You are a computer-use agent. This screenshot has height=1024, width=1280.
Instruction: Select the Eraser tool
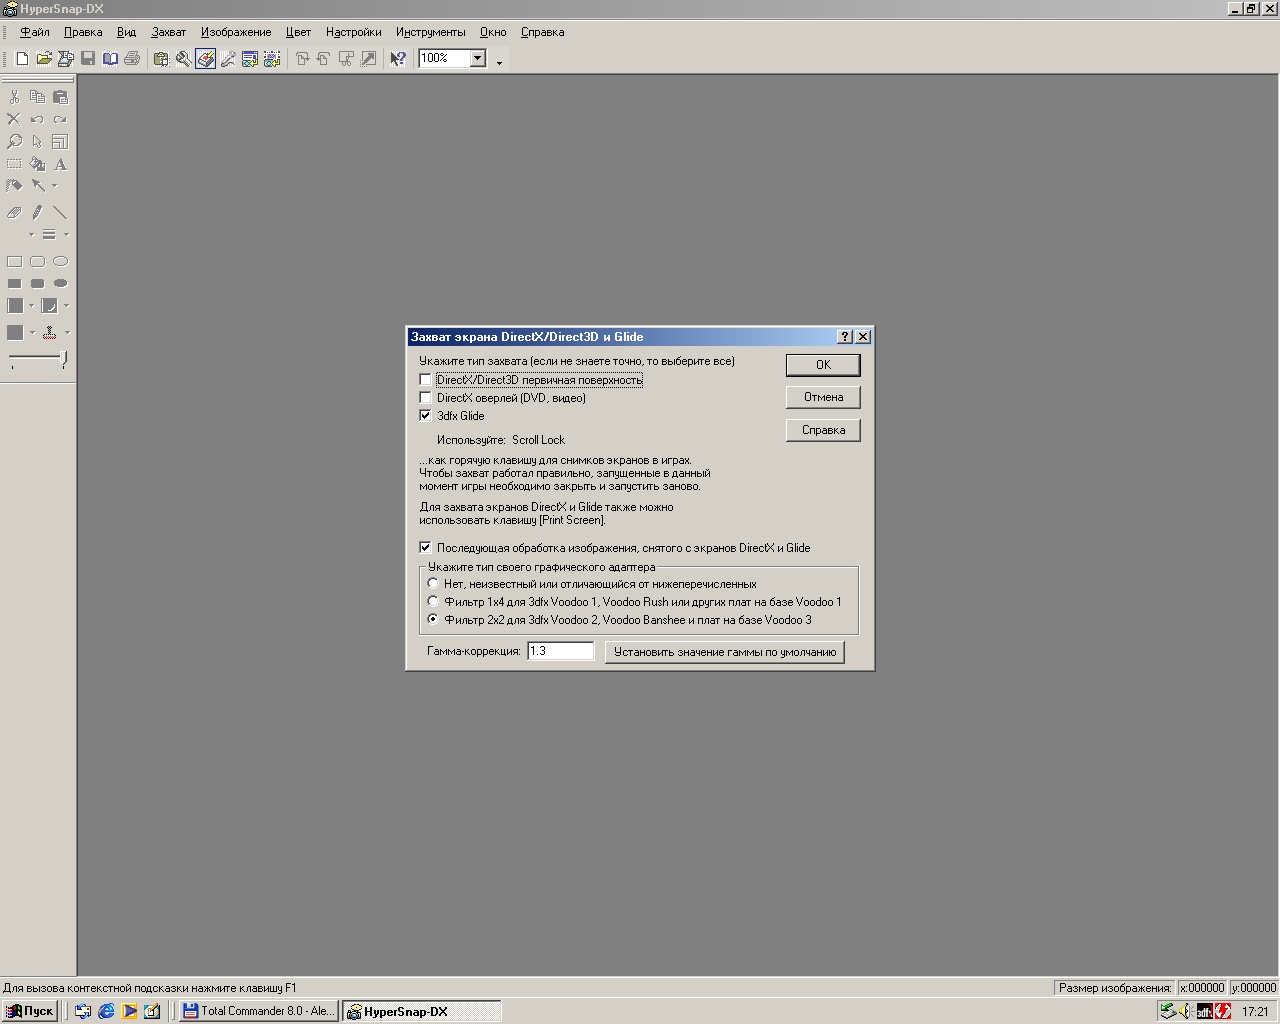pyautogui.click(x=14, y=212)
